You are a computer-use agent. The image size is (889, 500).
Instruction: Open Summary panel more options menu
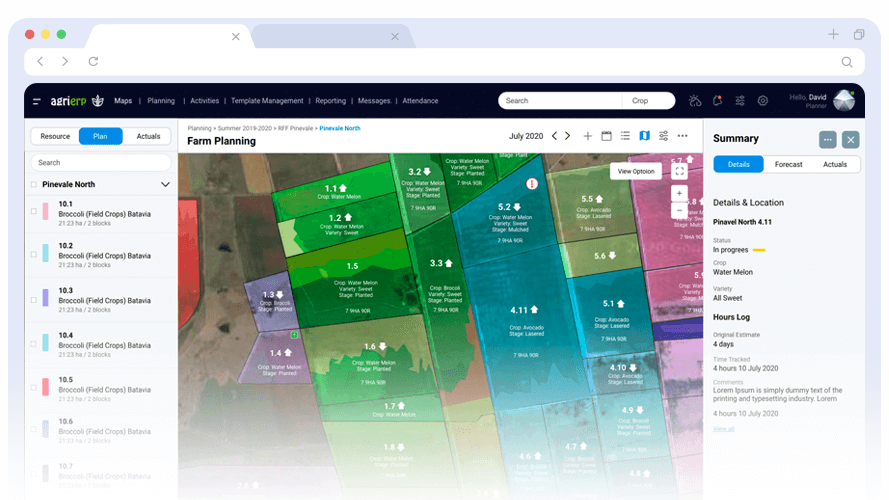point(827,139)
